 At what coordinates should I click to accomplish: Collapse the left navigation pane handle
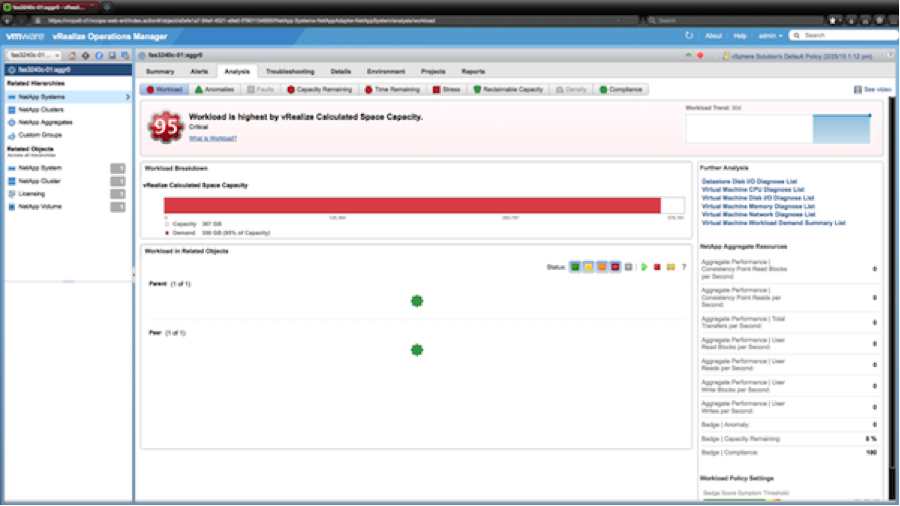coord(134,275)
